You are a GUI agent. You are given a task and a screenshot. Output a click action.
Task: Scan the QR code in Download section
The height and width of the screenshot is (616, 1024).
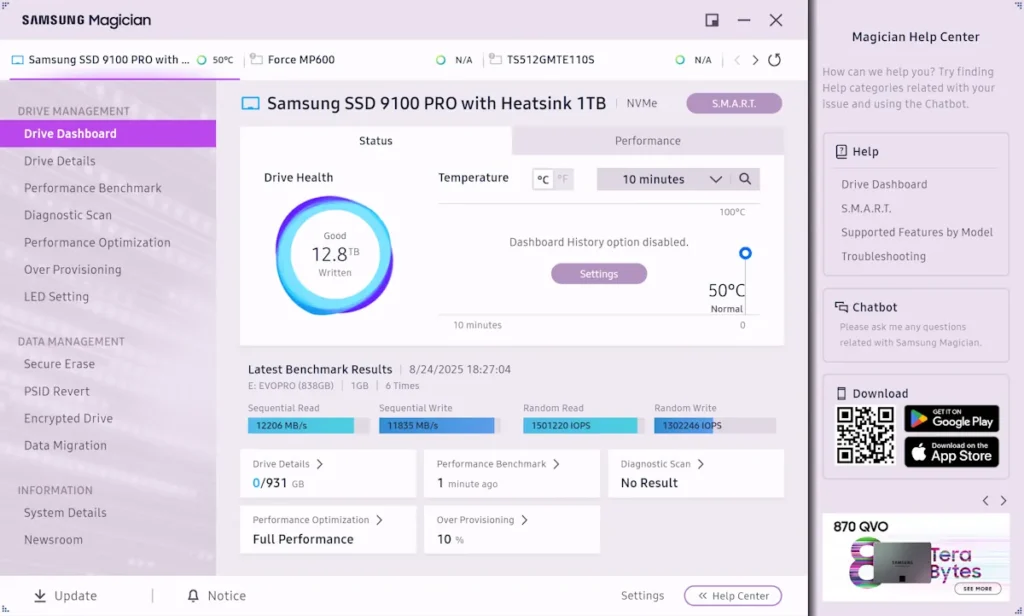point(865,435)
